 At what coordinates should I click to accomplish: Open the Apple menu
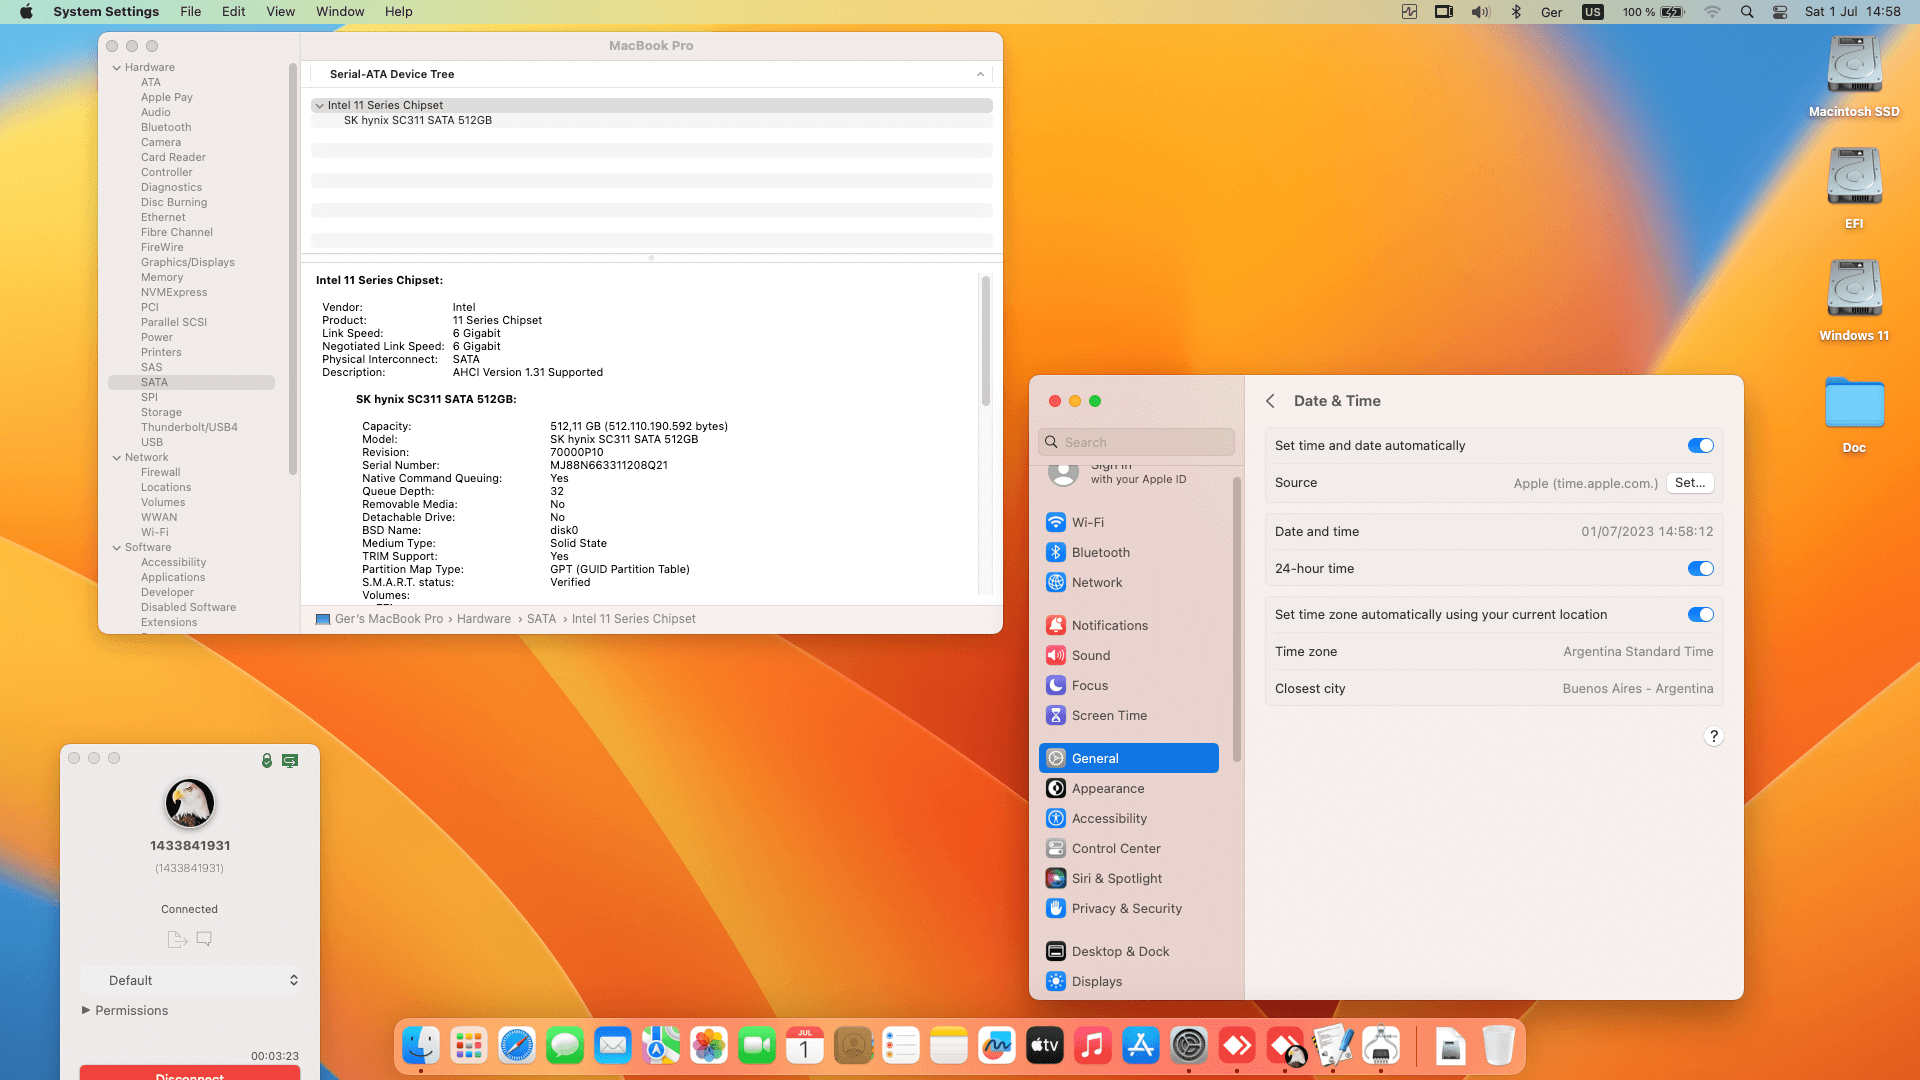click(26, 12)
